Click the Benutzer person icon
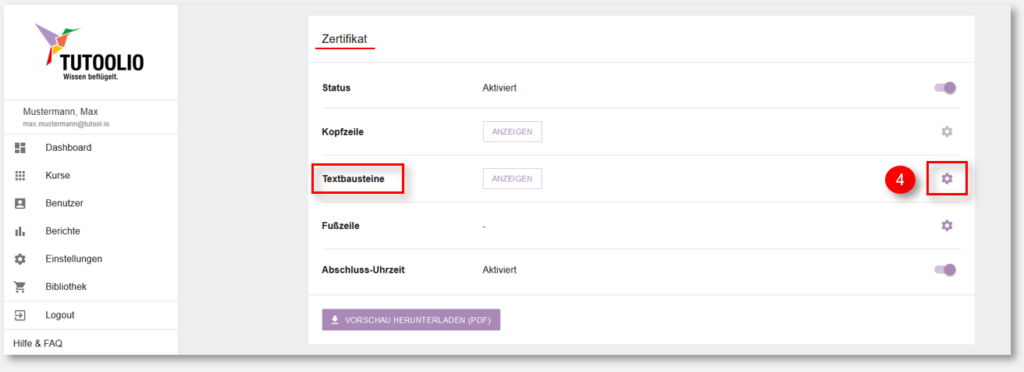This screenshot has height=372, width=1024. point(20,203)
